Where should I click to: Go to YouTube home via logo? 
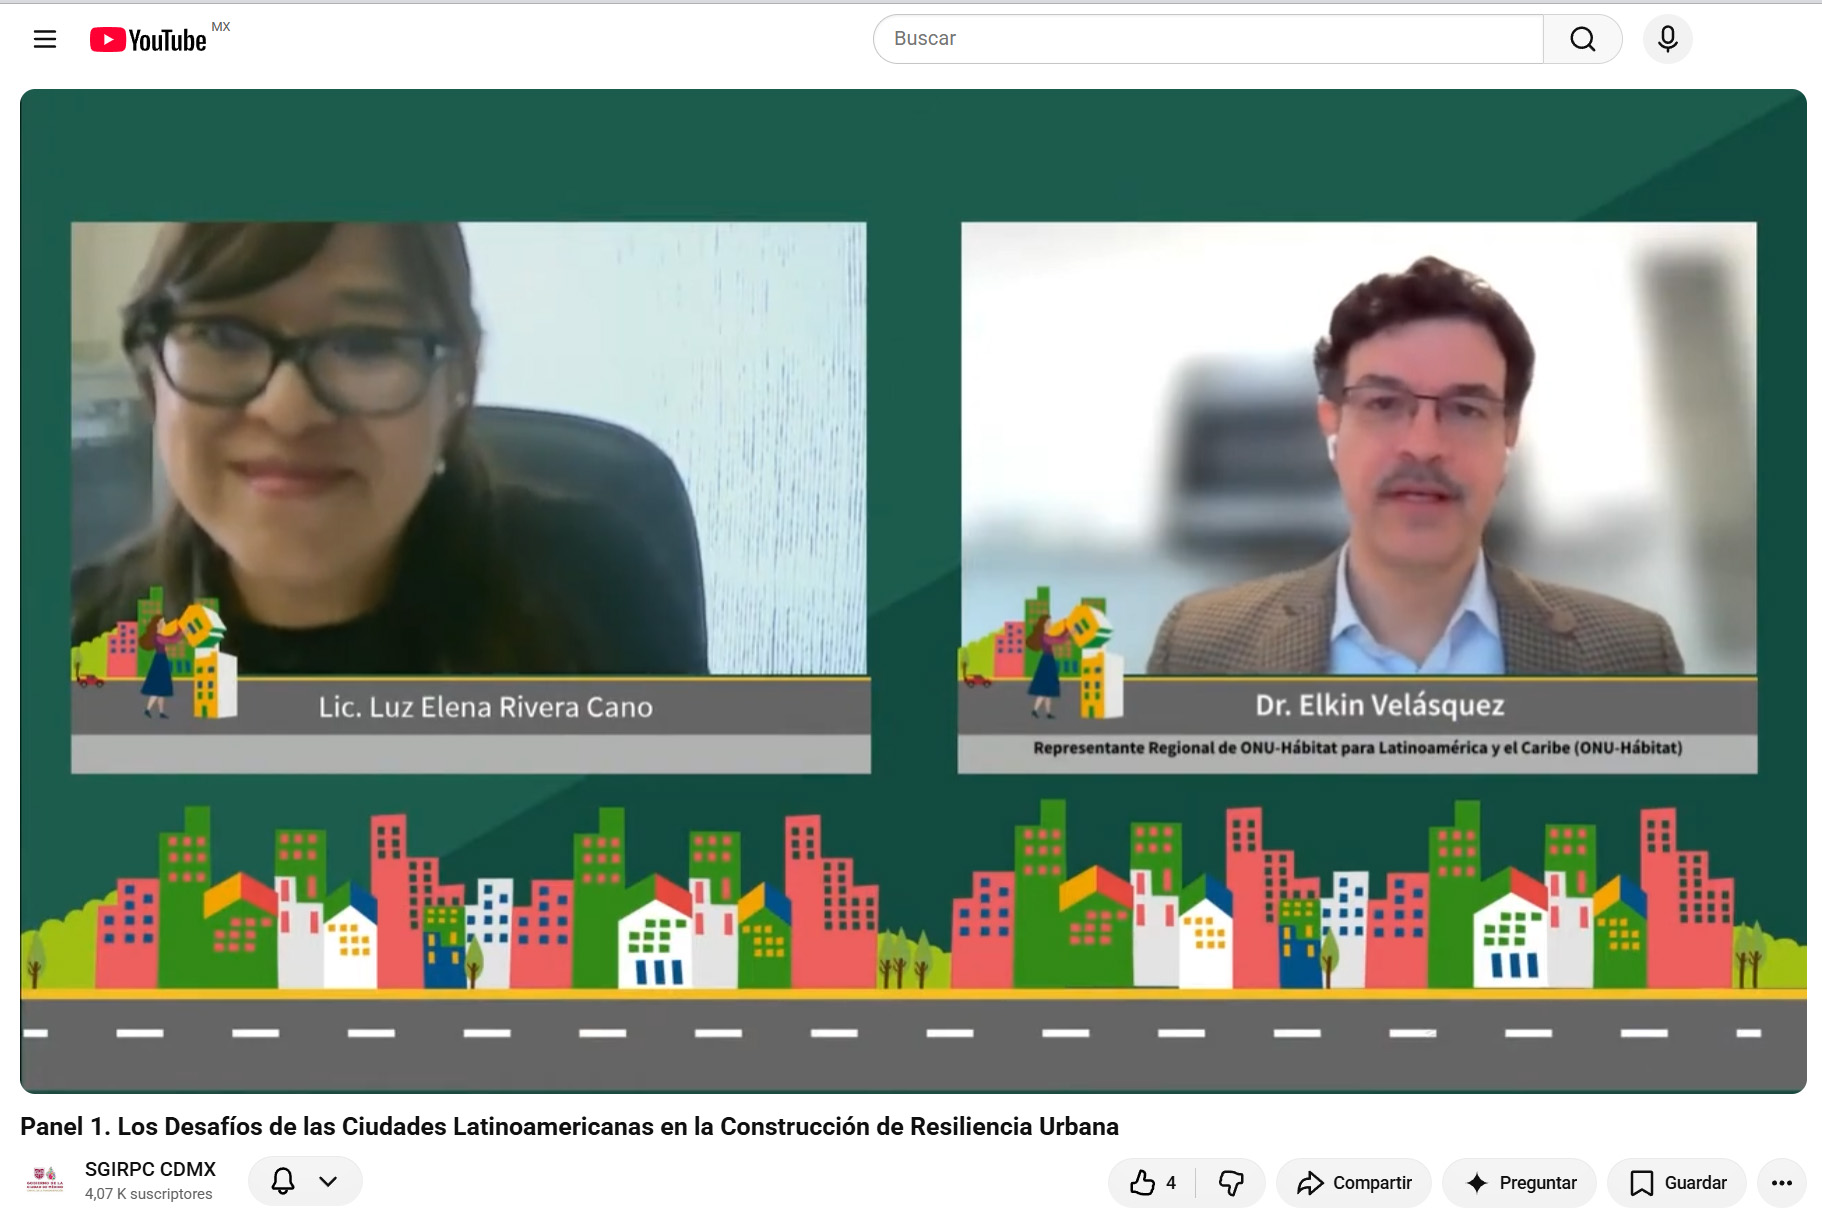coord(149,39)
